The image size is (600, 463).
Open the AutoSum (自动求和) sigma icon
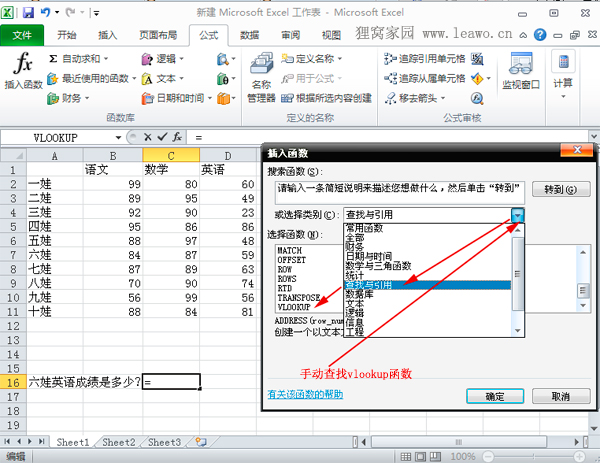(x=53, y=59)
